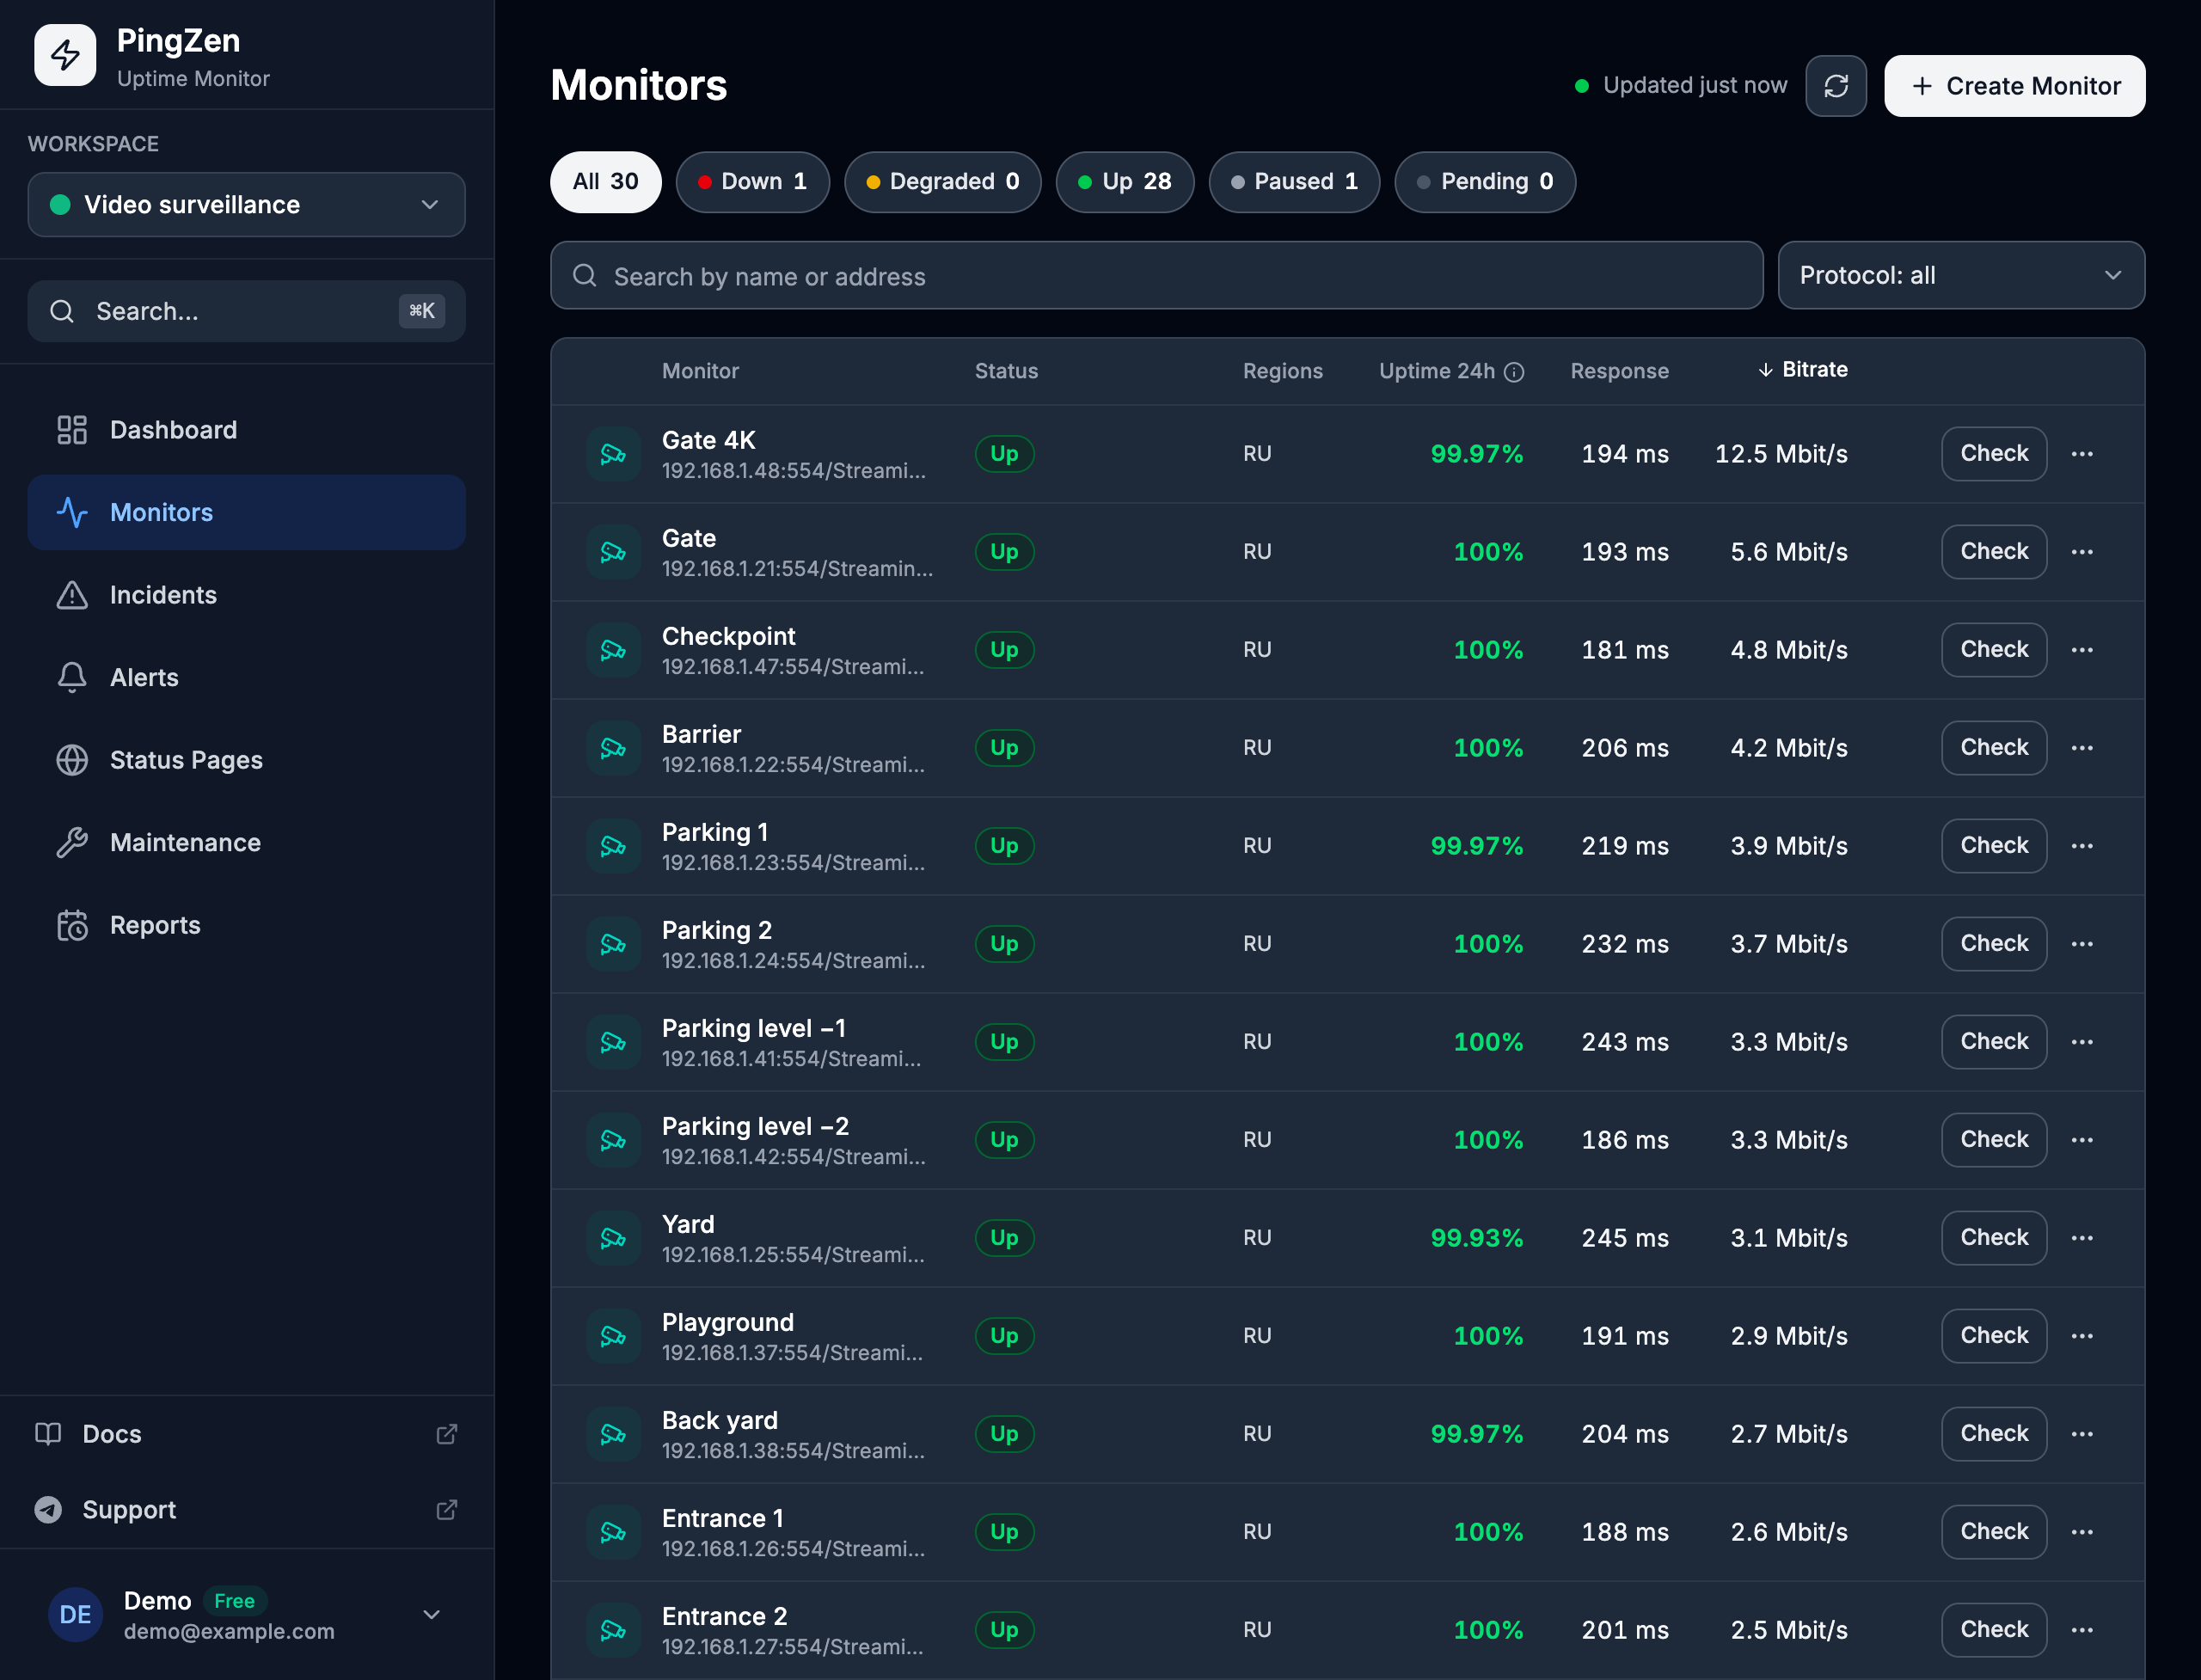Click the Uptime 24h info icon
Screen dimensions: 2201x1680
point(1515,372)
